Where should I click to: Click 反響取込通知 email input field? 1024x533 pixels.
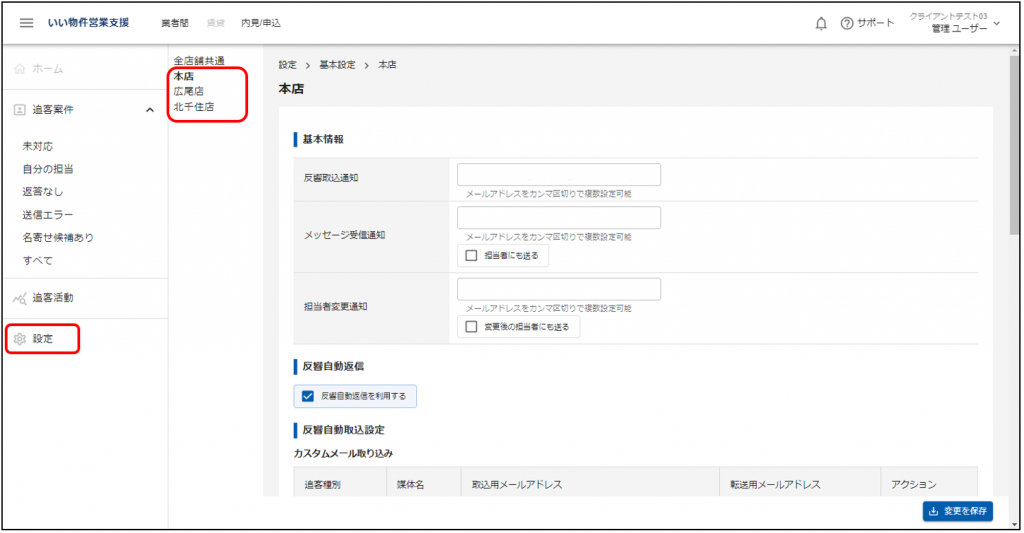[558, 175]
